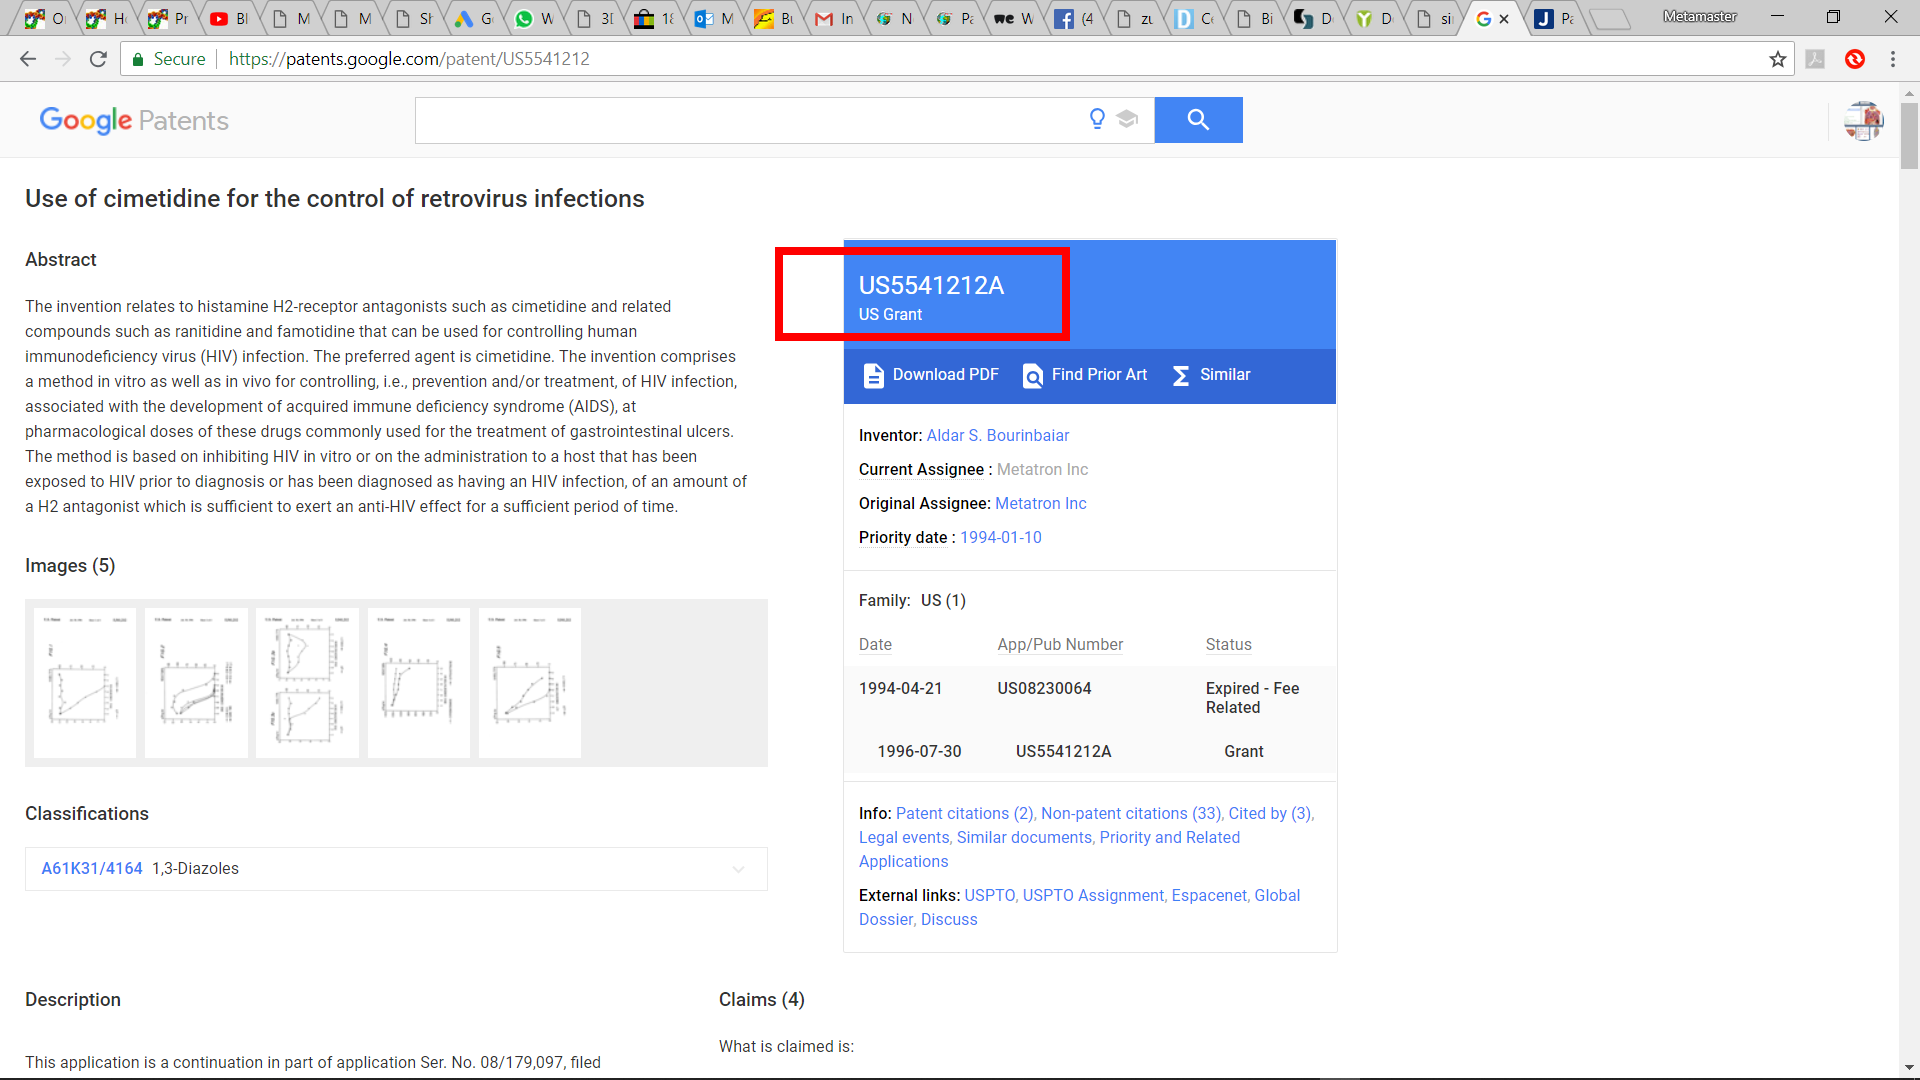Image resolution: width=1920 pixels, height=1080 pixels.
Task: Open inventor Aldar S. Bourinbaiar link
Action: [x=997, y=435]
